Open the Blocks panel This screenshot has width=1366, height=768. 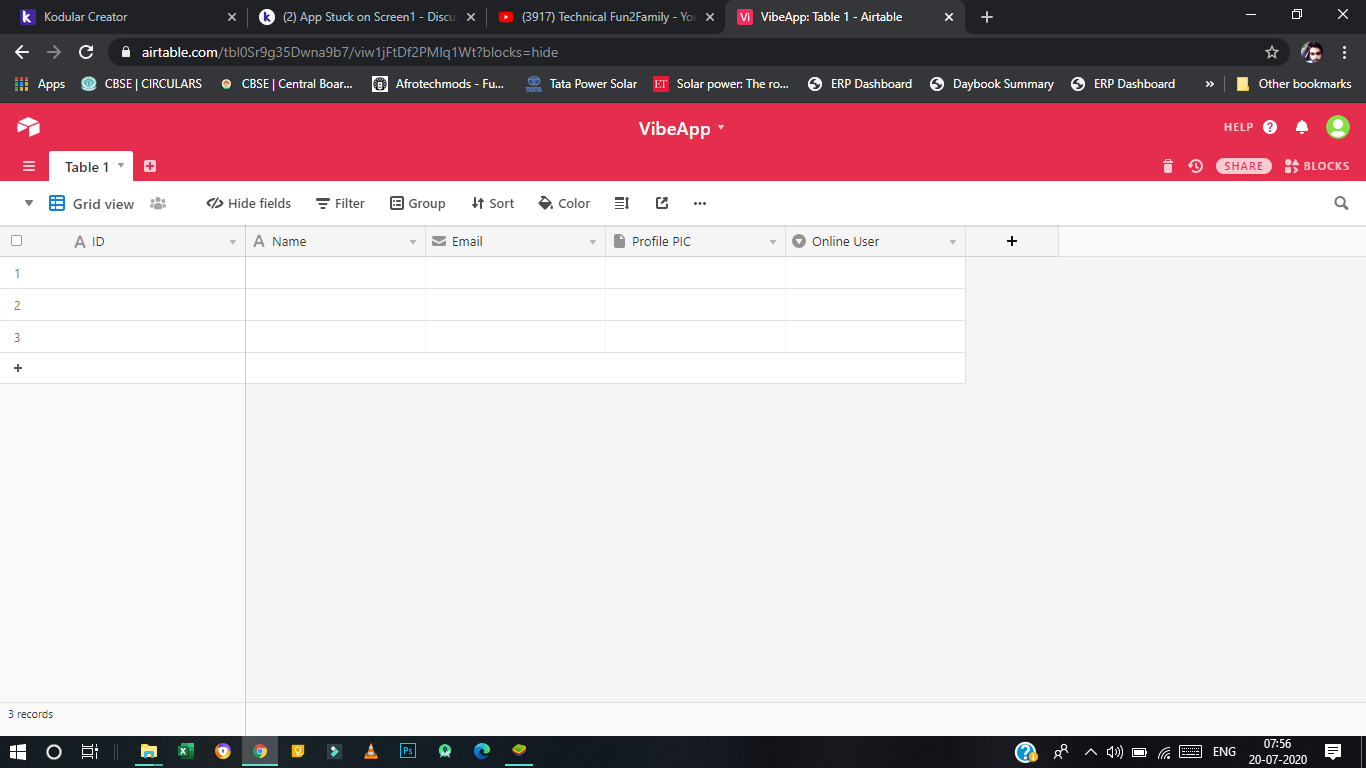1317,166
